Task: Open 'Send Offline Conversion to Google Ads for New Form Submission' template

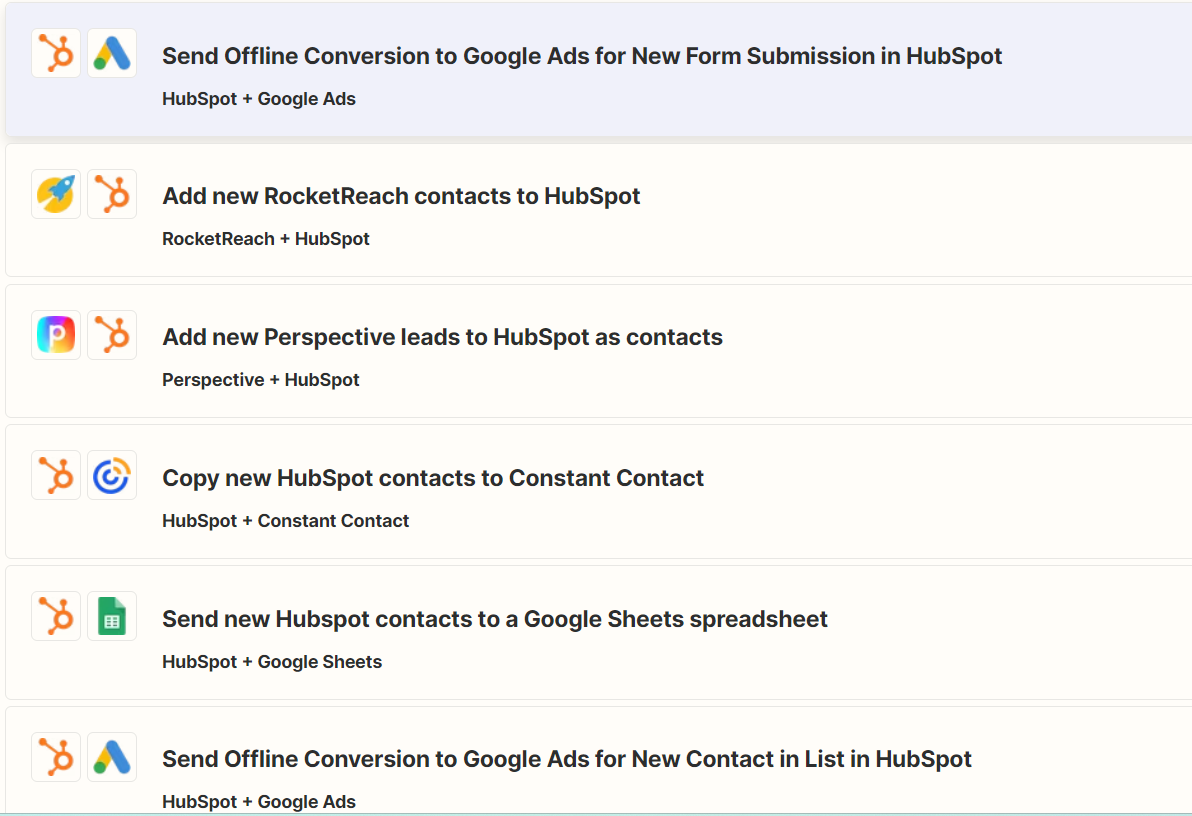Action: click(582, 56)
